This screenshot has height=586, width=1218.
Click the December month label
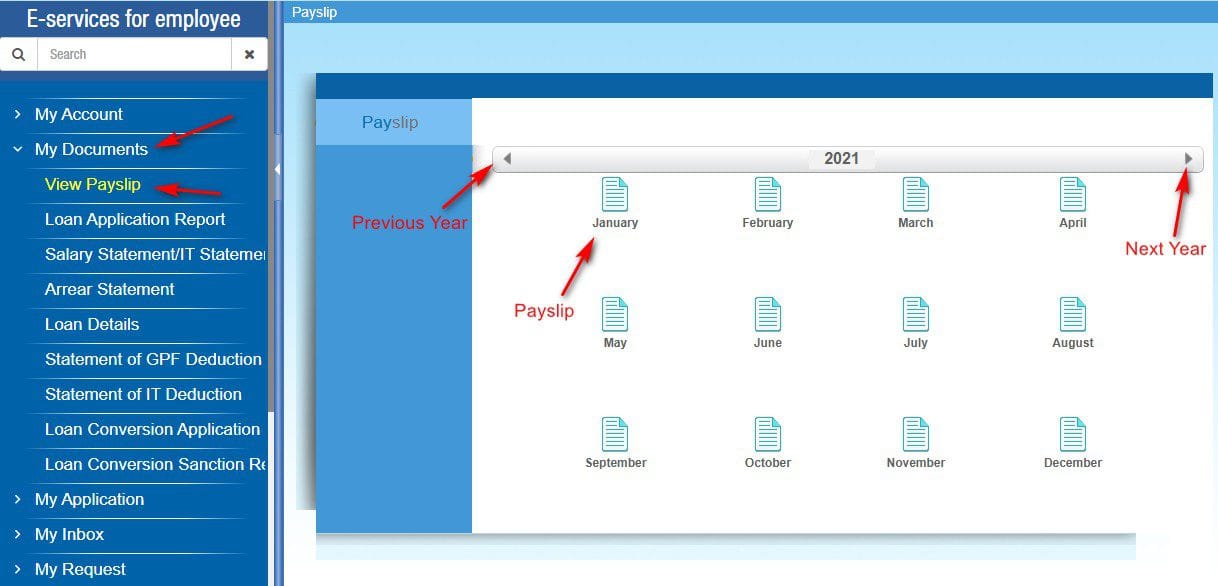(x=1073, y=463)
